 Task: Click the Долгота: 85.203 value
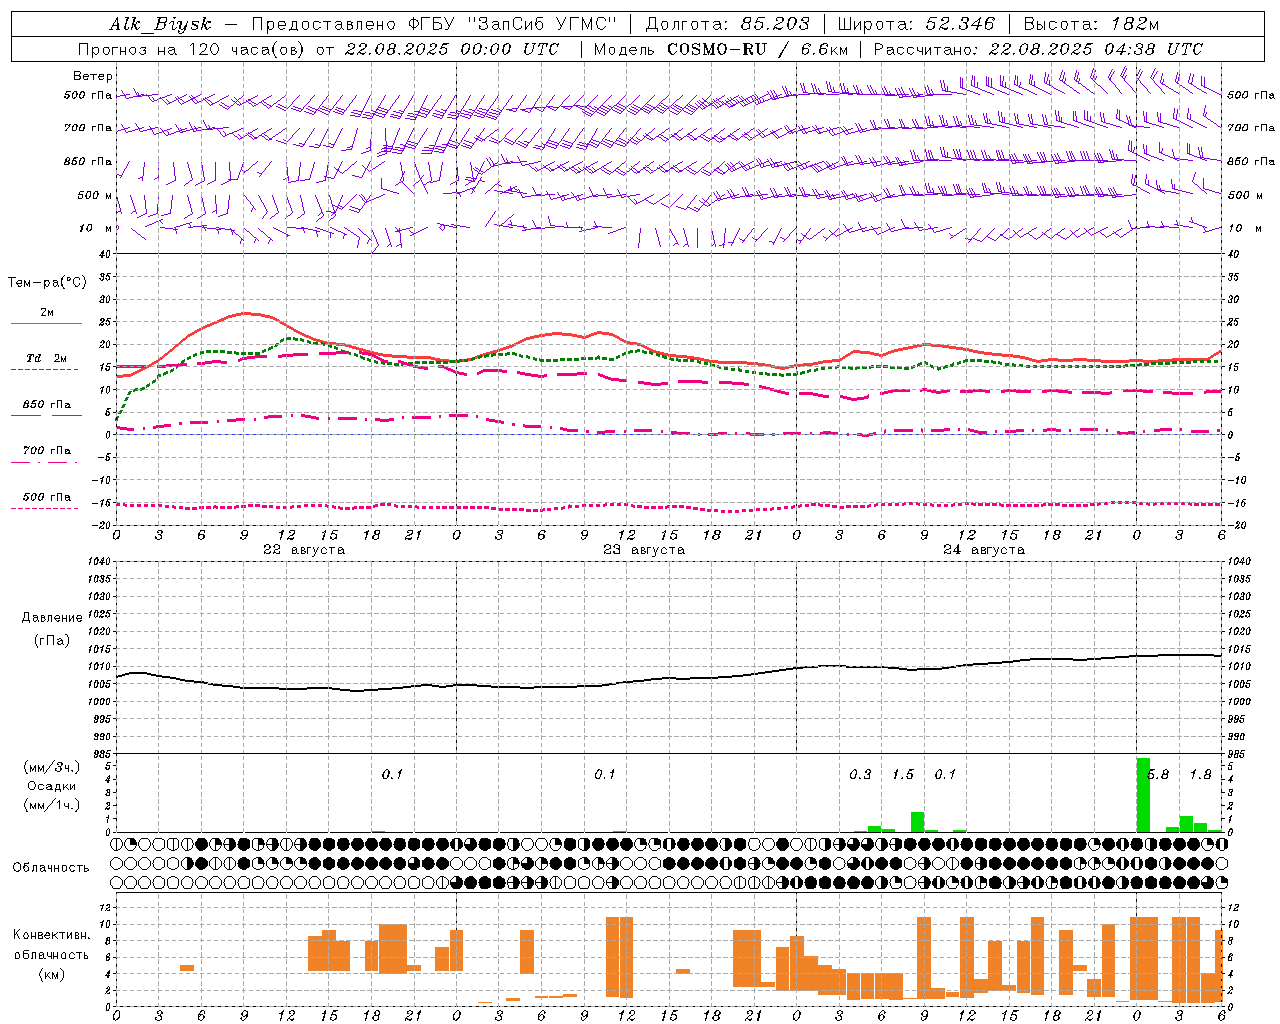tap(728, 24)
